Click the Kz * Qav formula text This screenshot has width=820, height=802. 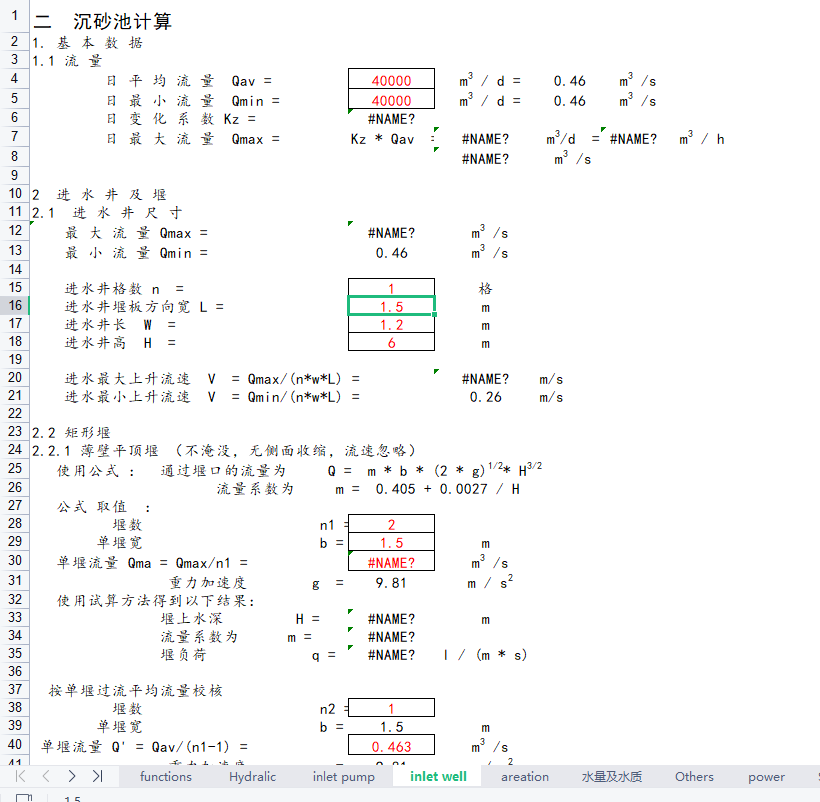[382, 139]
